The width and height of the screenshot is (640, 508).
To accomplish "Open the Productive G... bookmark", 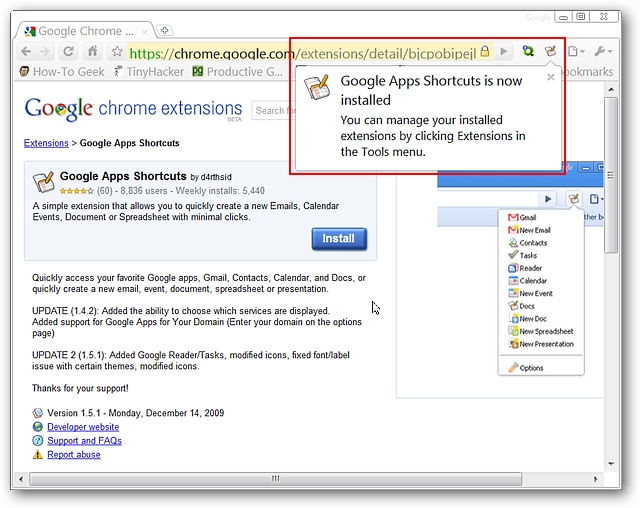I will click(x=238, y=72).
